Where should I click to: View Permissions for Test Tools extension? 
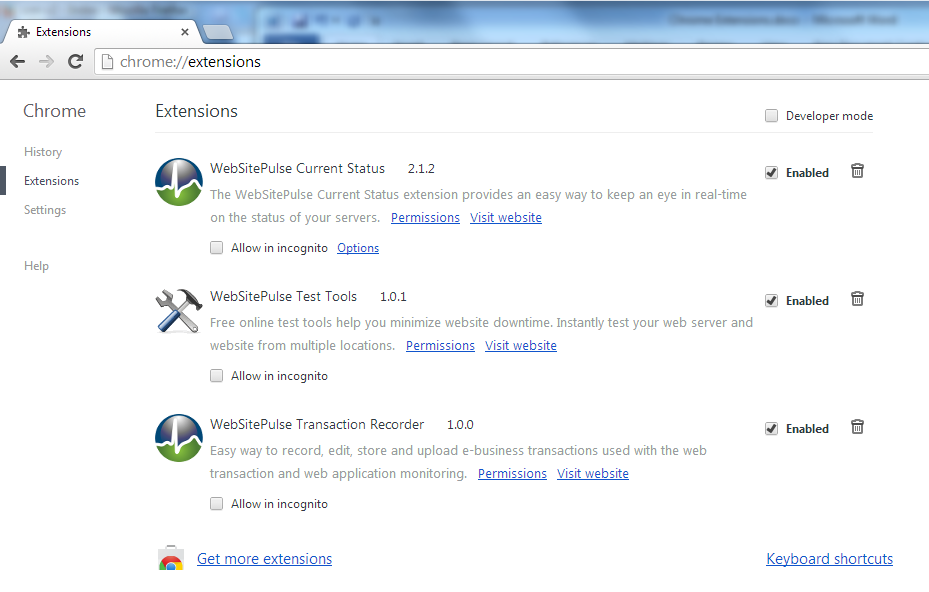(440, 345)
